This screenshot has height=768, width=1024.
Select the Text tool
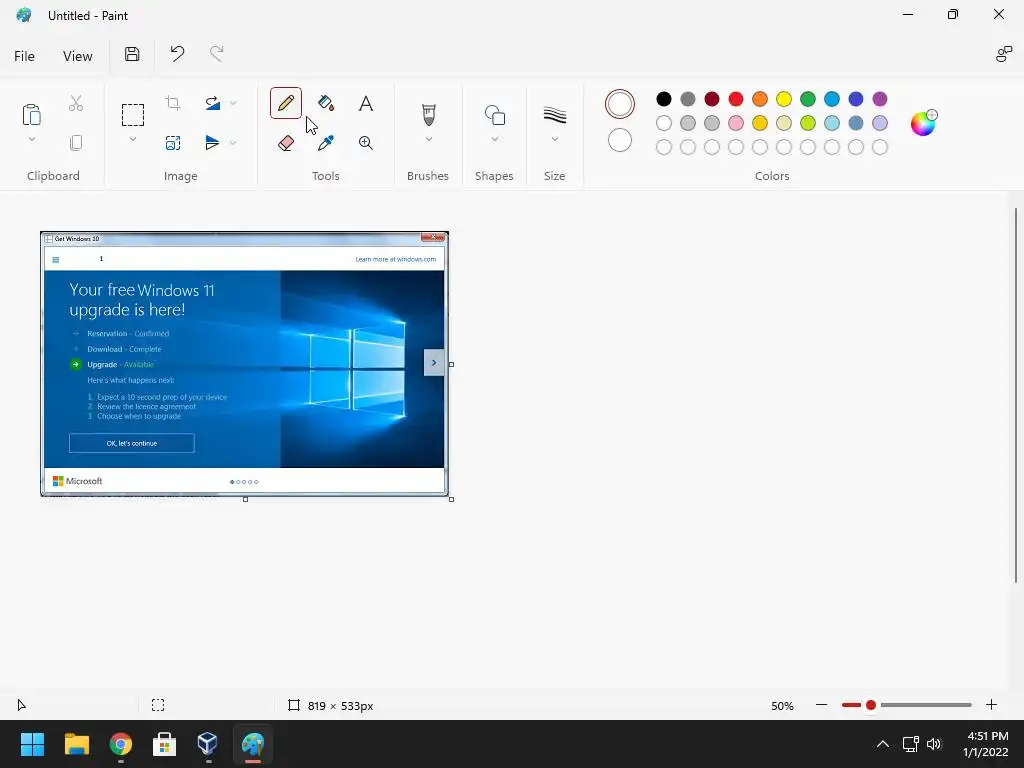[366, 103]
